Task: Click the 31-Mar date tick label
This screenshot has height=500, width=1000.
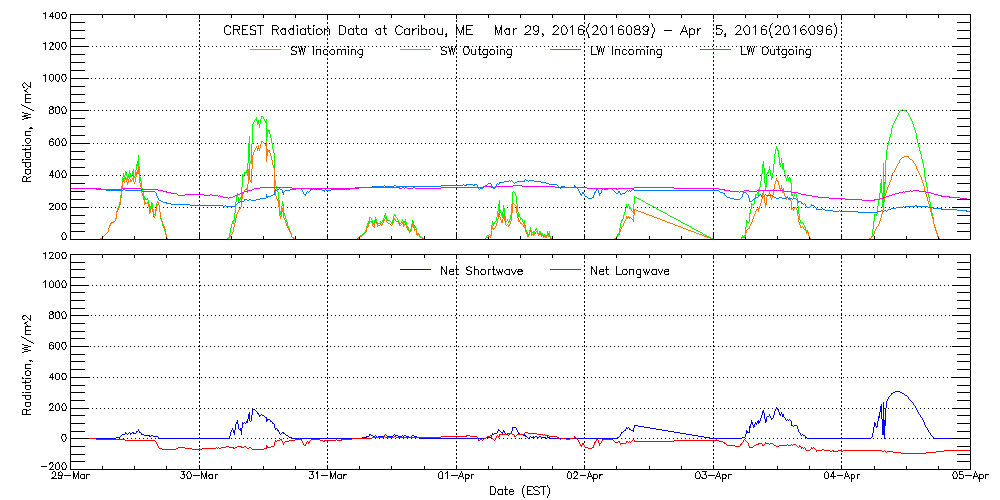Action: tap(328, 477)
